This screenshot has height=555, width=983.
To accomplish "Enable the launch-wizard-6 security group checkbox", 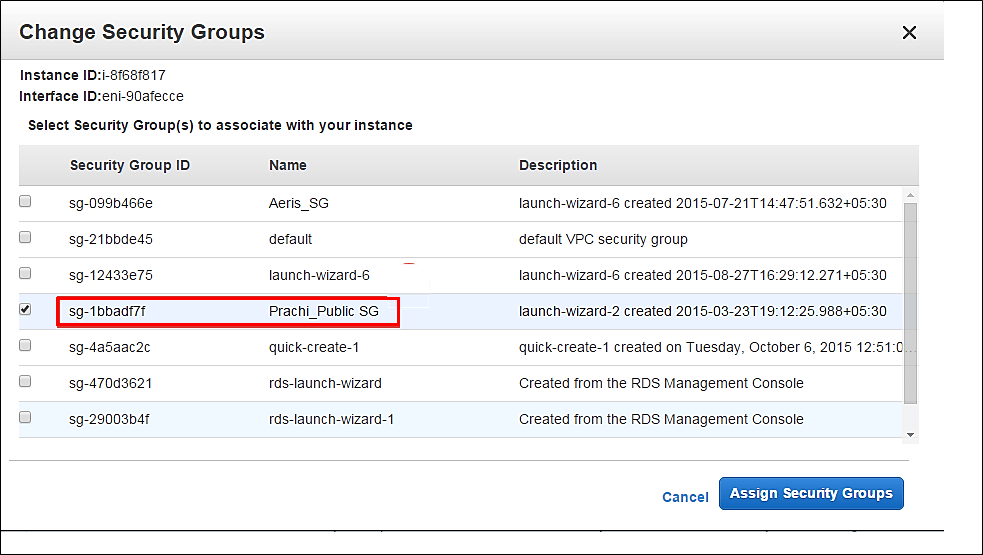I will (26, 273).
